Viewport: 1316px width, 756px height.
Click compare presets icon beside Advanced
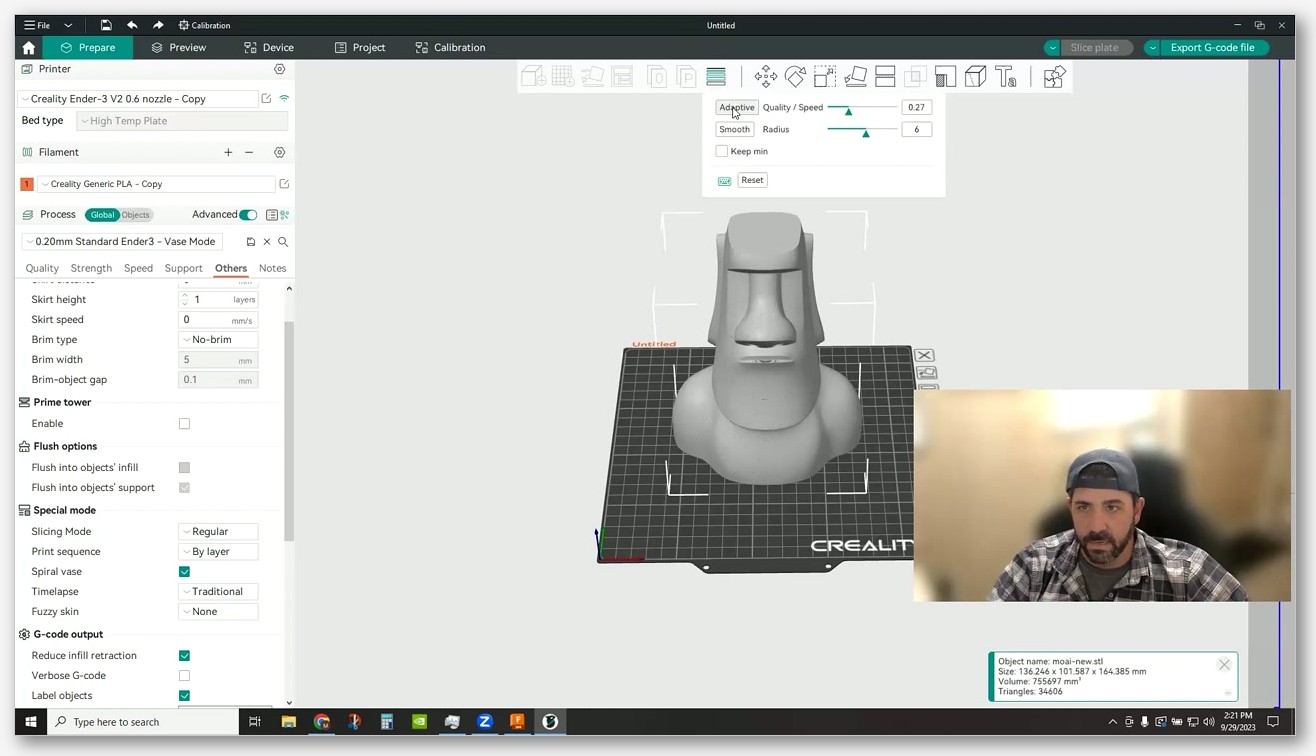coord(285,215)
